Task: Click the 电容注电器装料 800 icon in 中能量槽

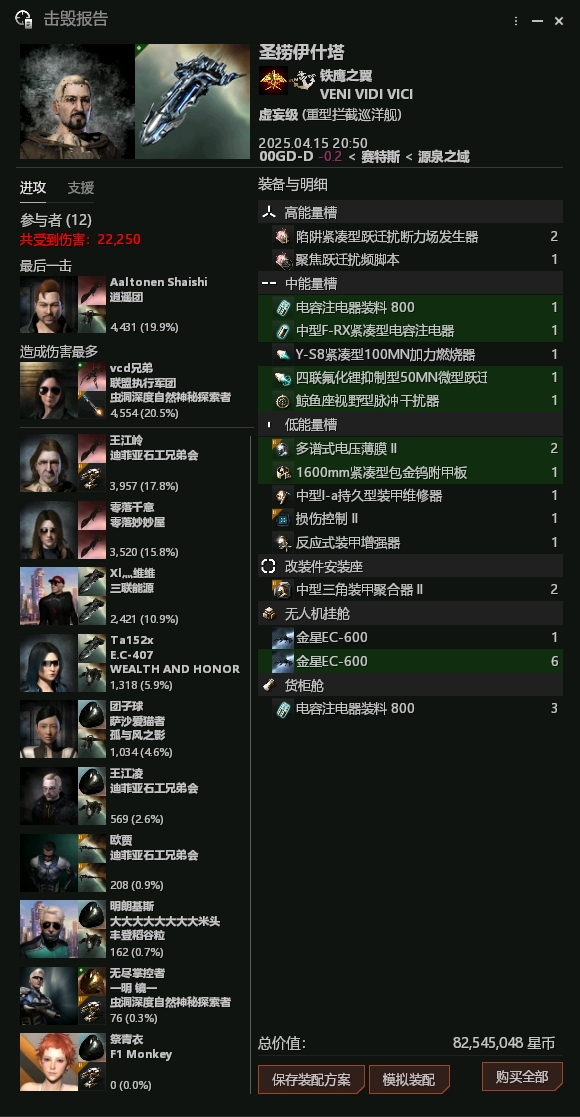Action: 283,307
